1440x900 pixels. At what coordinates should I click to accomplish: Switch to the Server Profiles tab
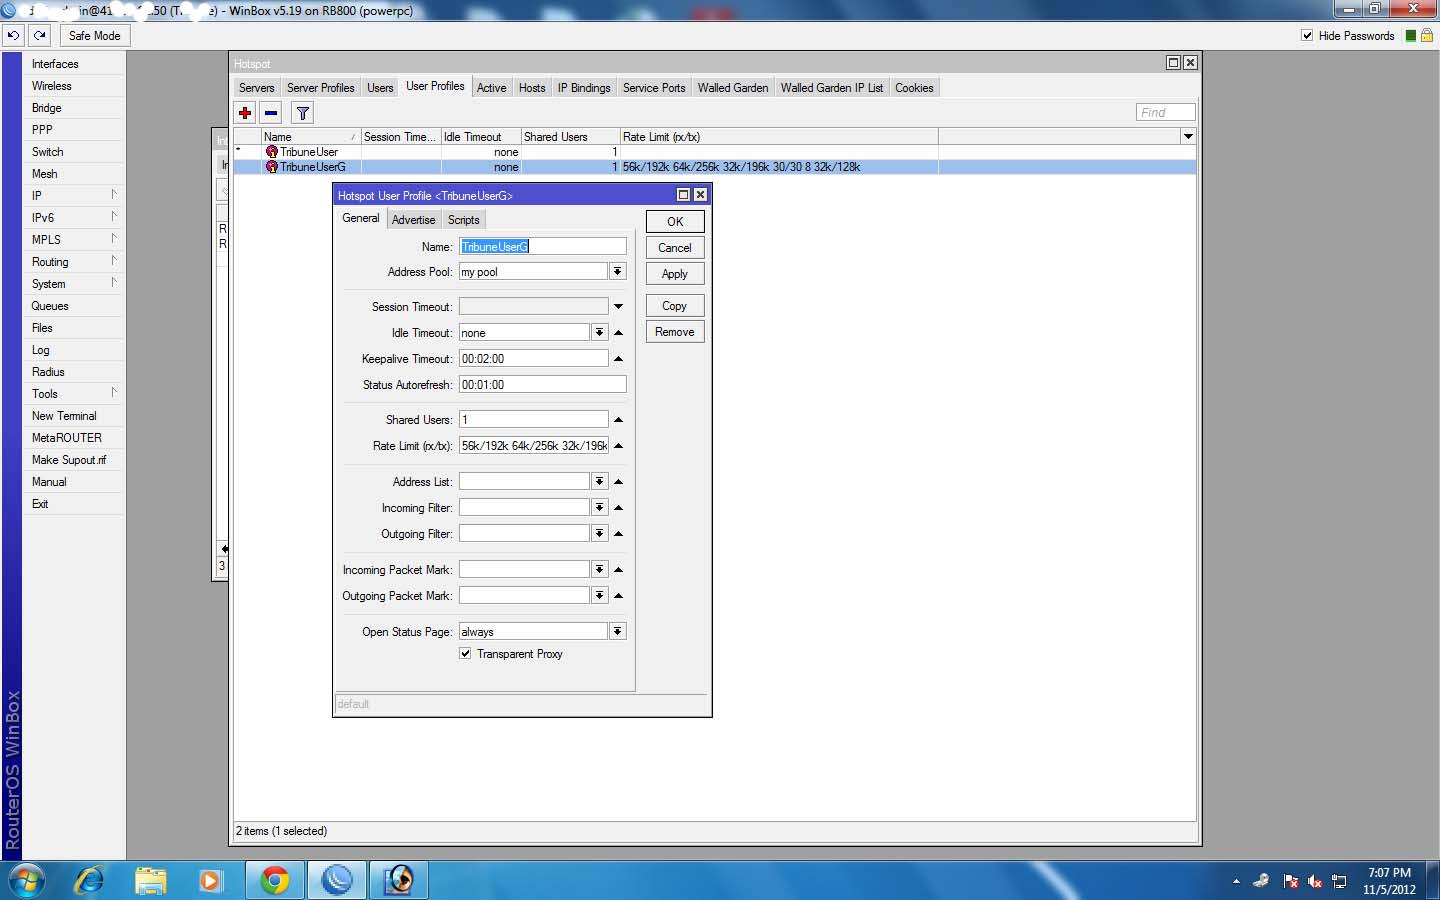click(320, 88)
